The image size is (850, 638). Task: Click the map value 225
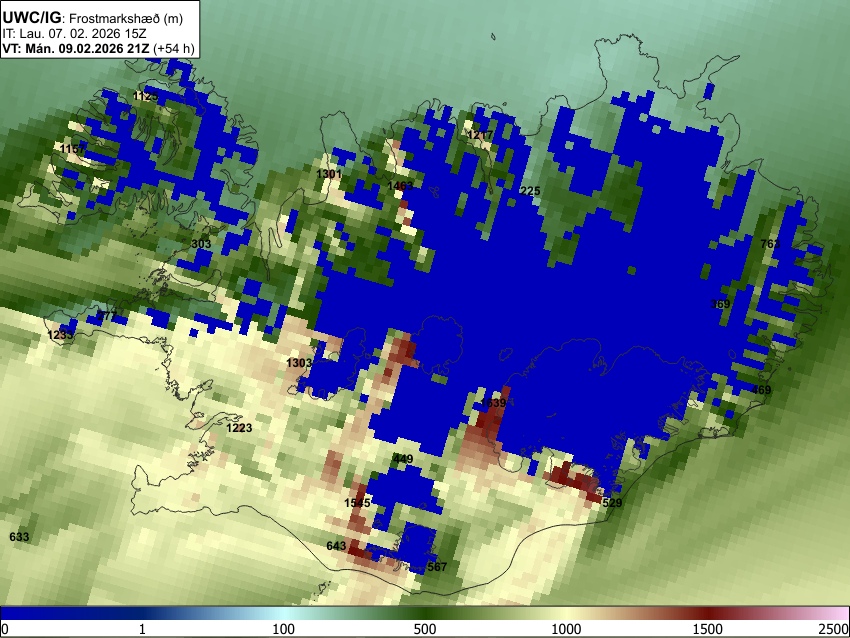tap(530, 191)
